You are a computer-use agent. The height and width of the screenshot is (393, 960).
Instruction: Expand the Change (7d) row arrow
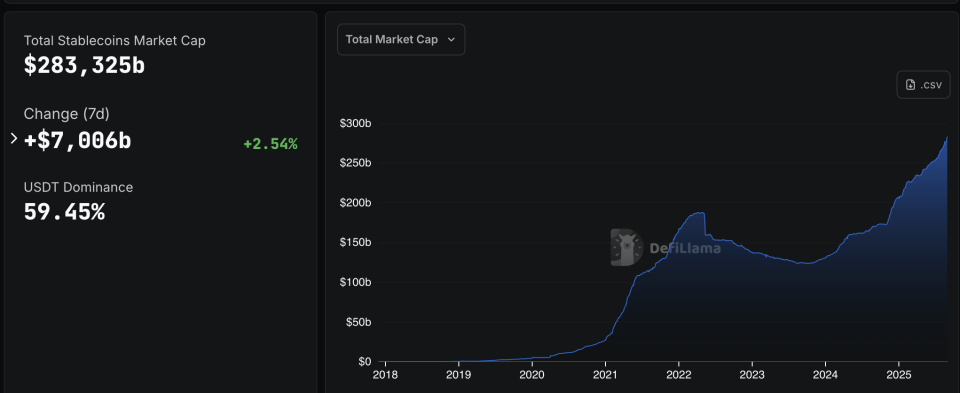[14, 139]
